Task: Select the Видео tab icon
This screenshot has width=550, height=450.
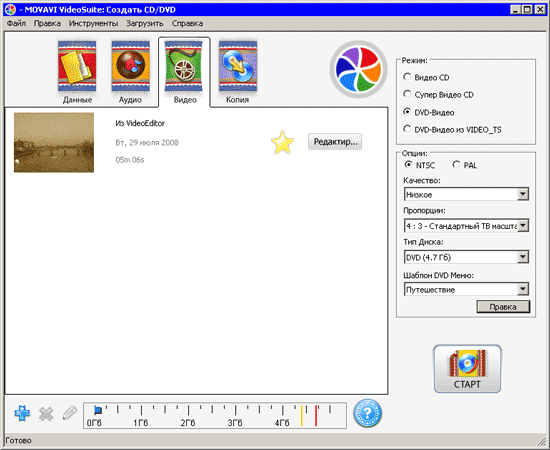Action: pyautogui.click(x=184, y=67)
